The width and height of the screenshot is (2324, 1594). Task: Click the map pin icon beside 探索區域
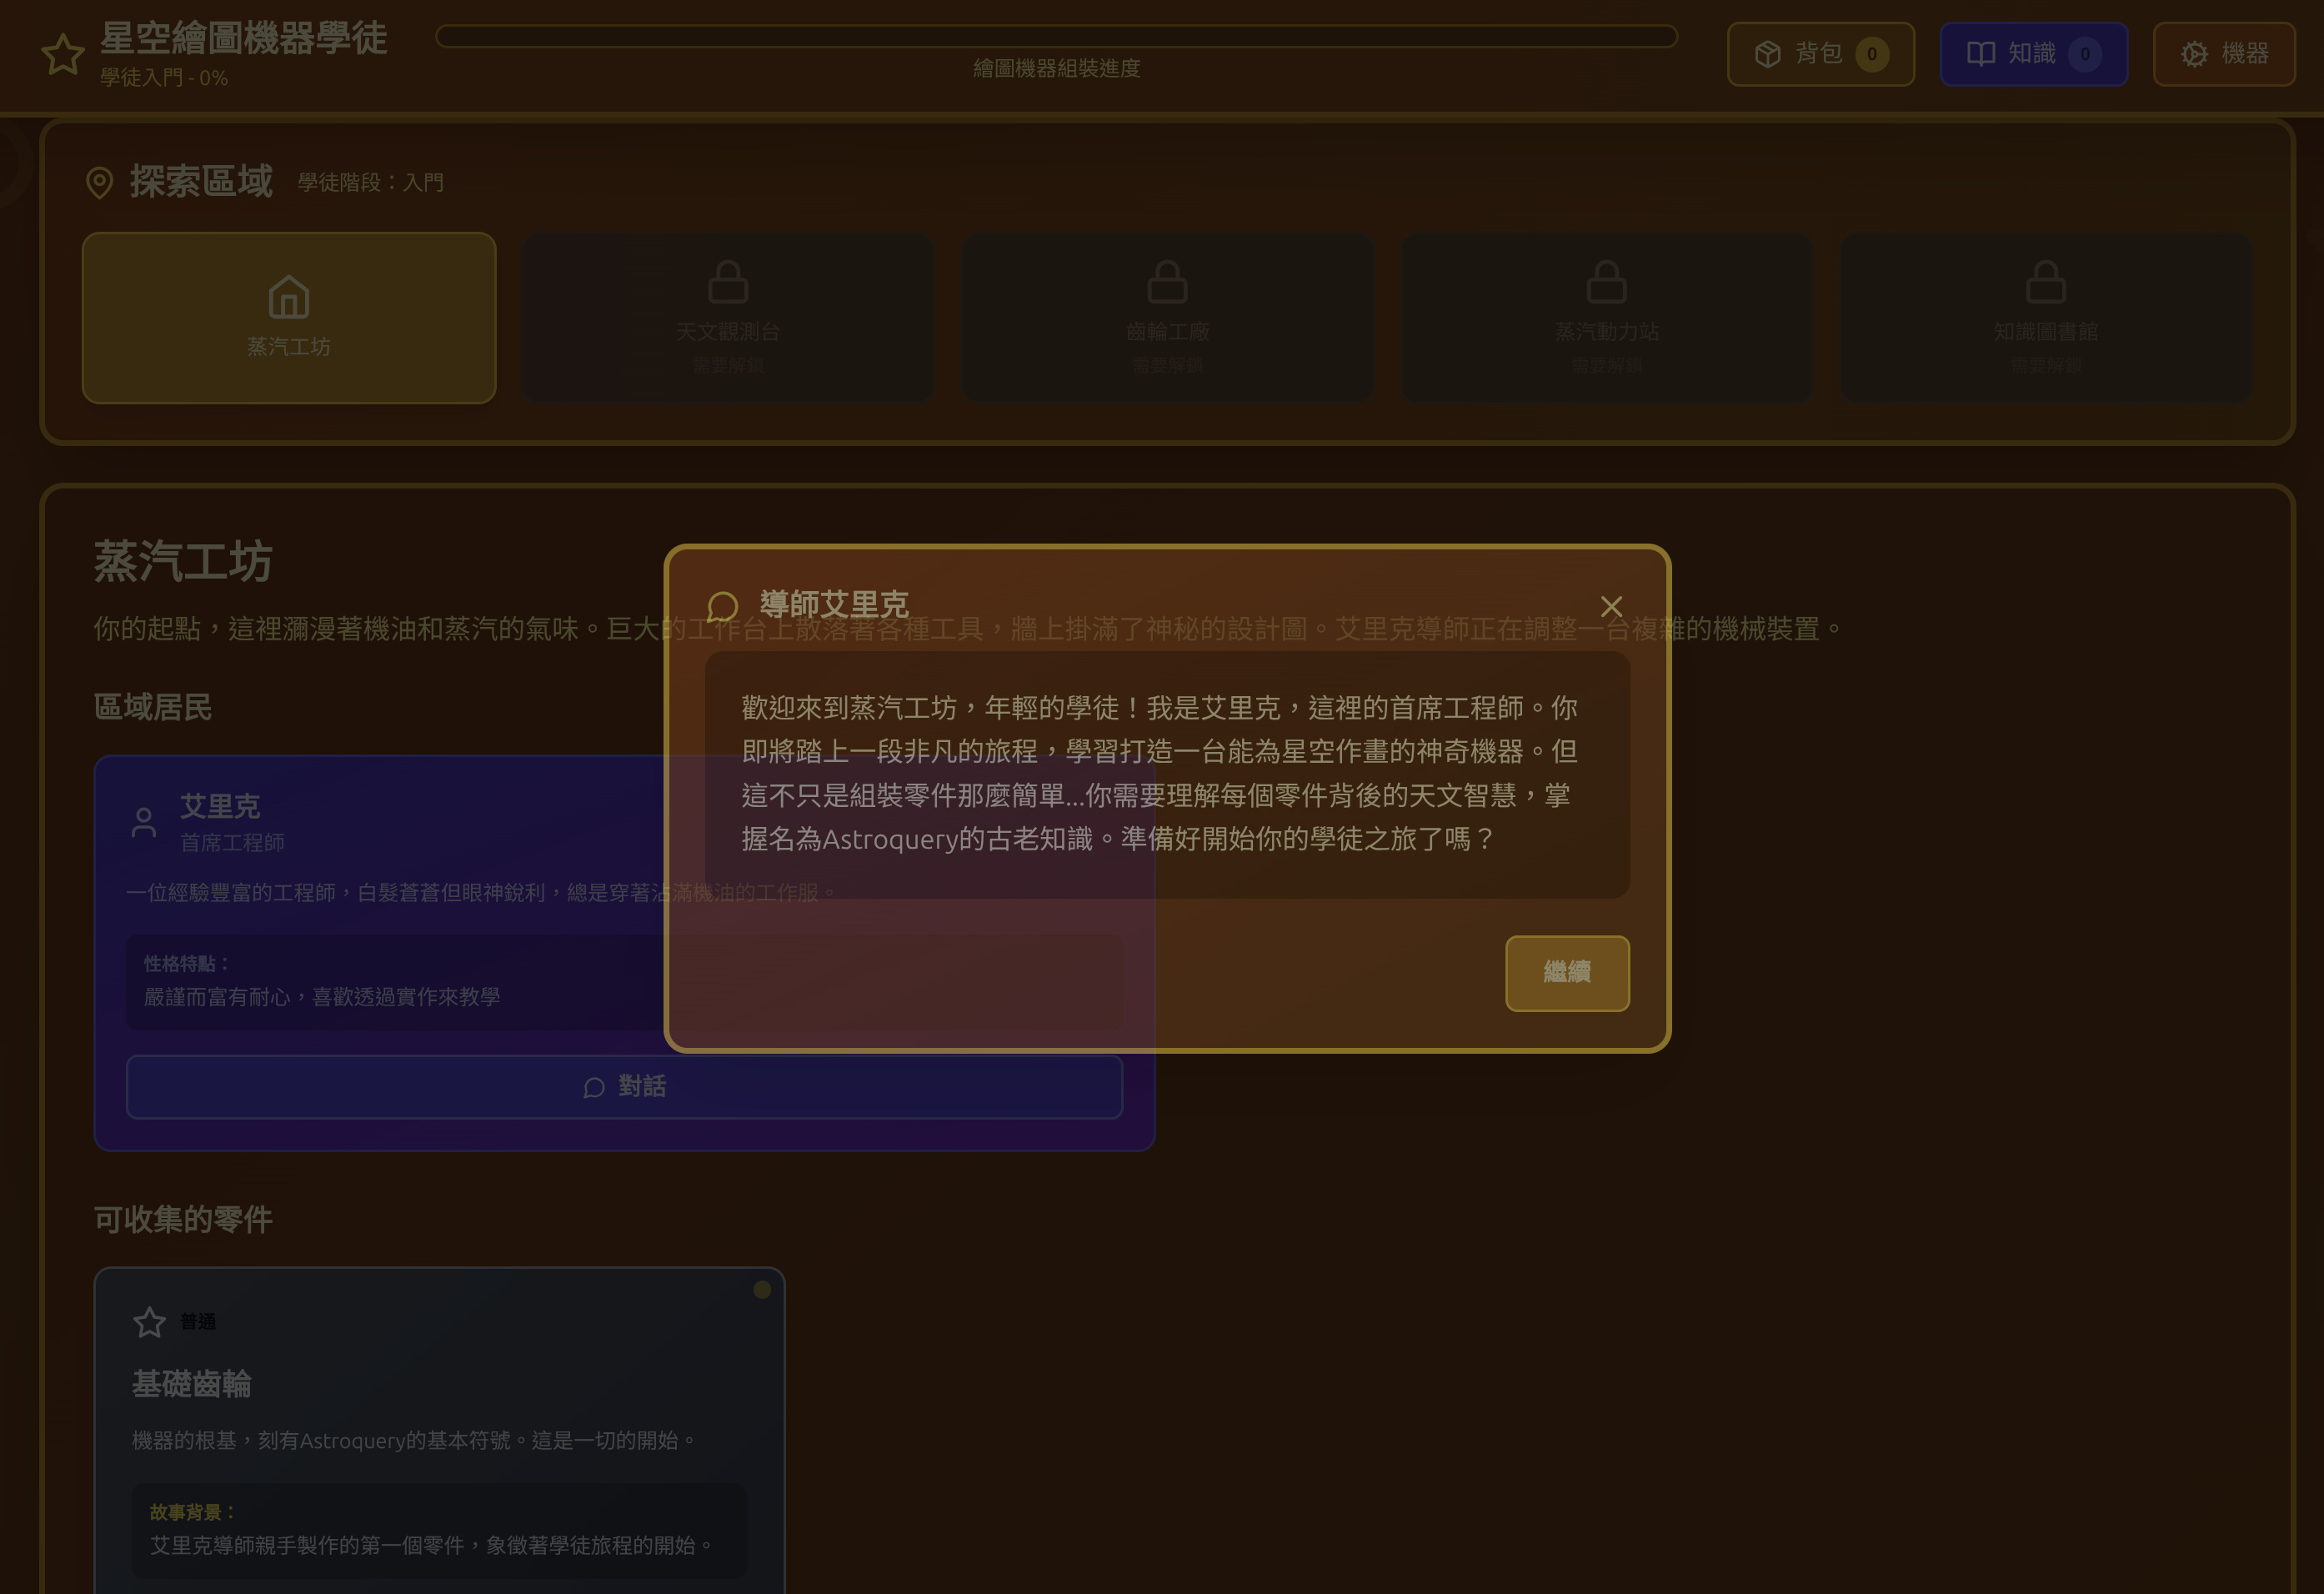(x=99, y=182)
